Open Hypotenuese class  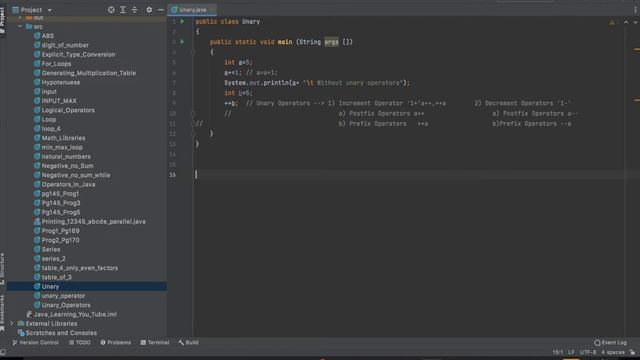[x=60, y=82]
